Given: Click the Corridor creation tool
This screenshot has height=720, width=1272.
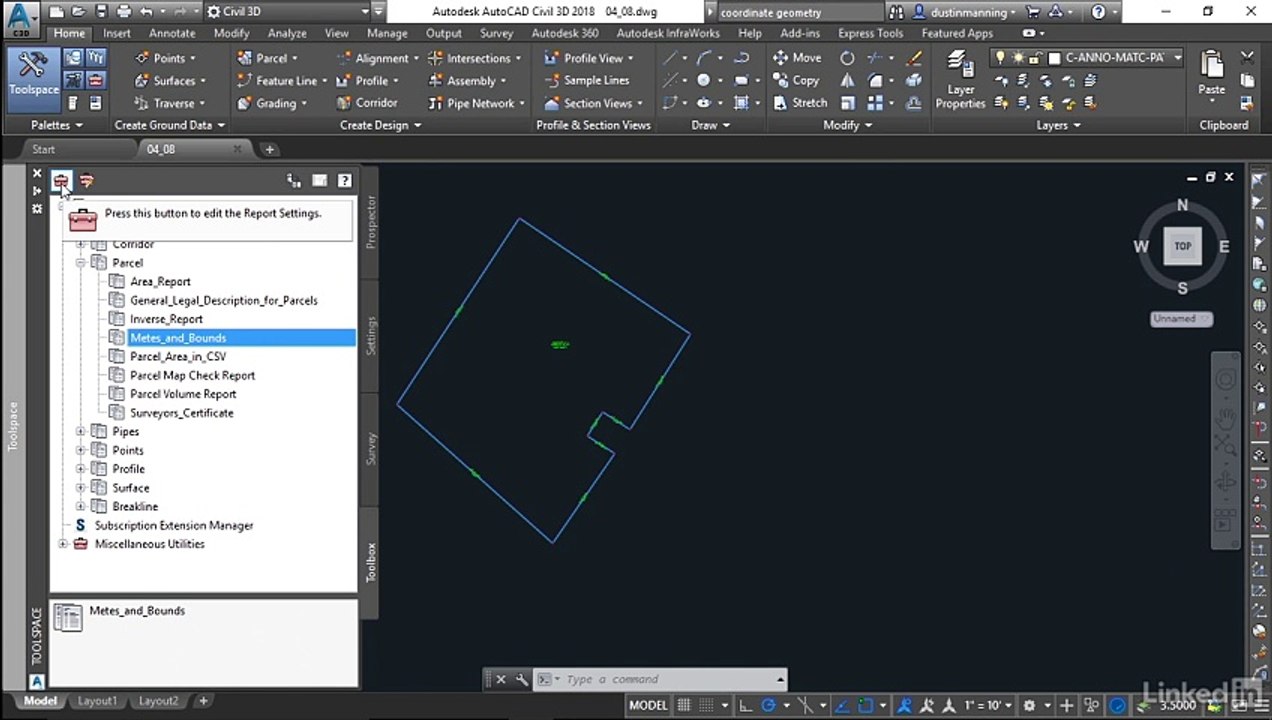Looking at the screenshot, I should [x=366, y=102].
